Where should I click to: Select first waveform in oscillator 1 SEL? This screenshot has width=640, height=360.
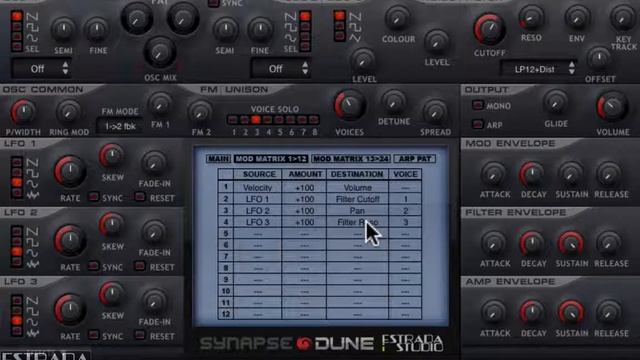tap(17, 16)
